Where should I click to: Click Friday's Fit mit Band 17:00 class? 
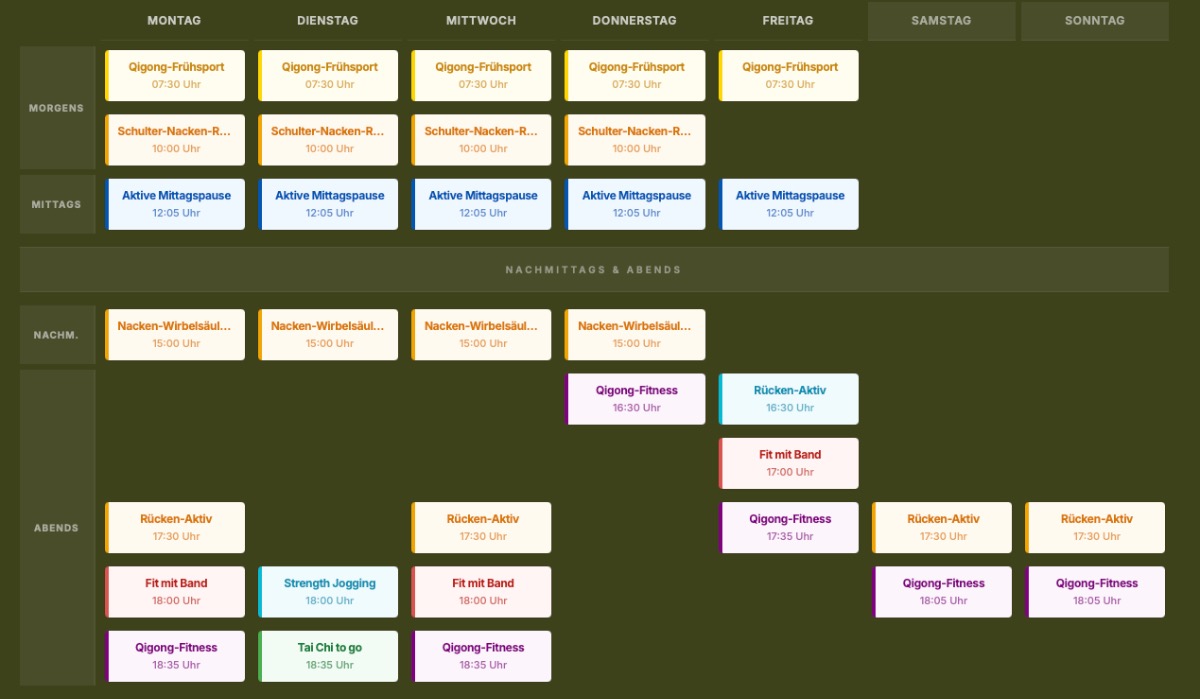click(789, 463)
